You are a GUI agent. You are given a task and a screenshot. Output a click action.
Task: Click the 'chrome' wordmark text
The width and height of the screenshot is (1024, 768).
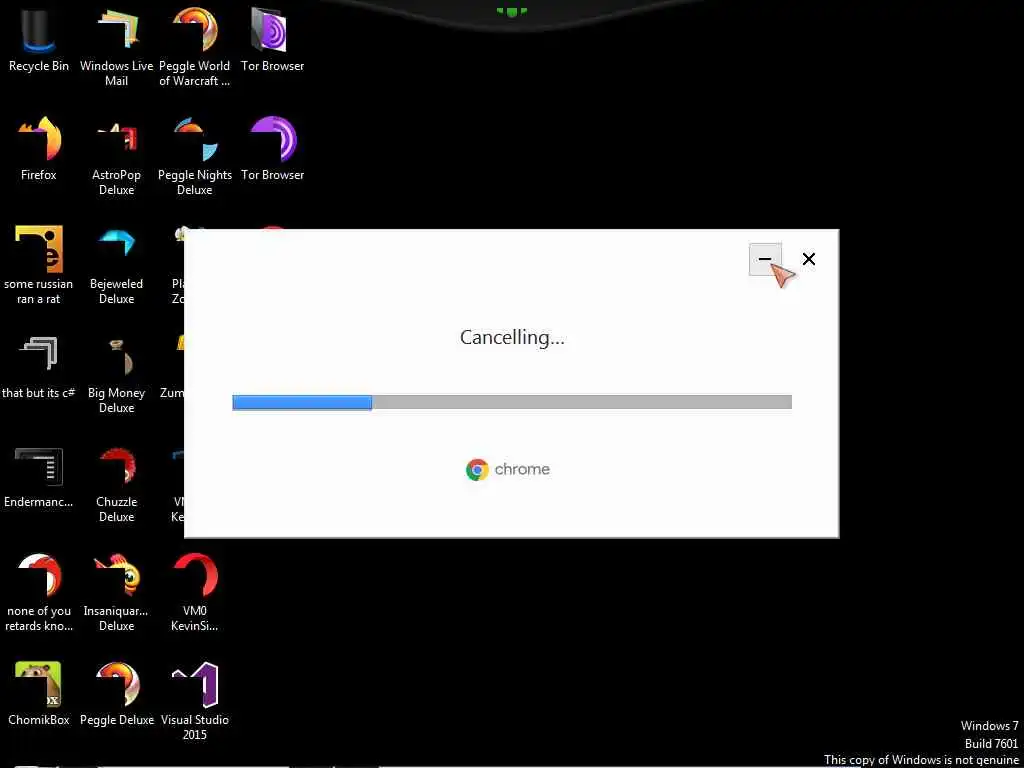pyautogui.click(x=522, y=470)
